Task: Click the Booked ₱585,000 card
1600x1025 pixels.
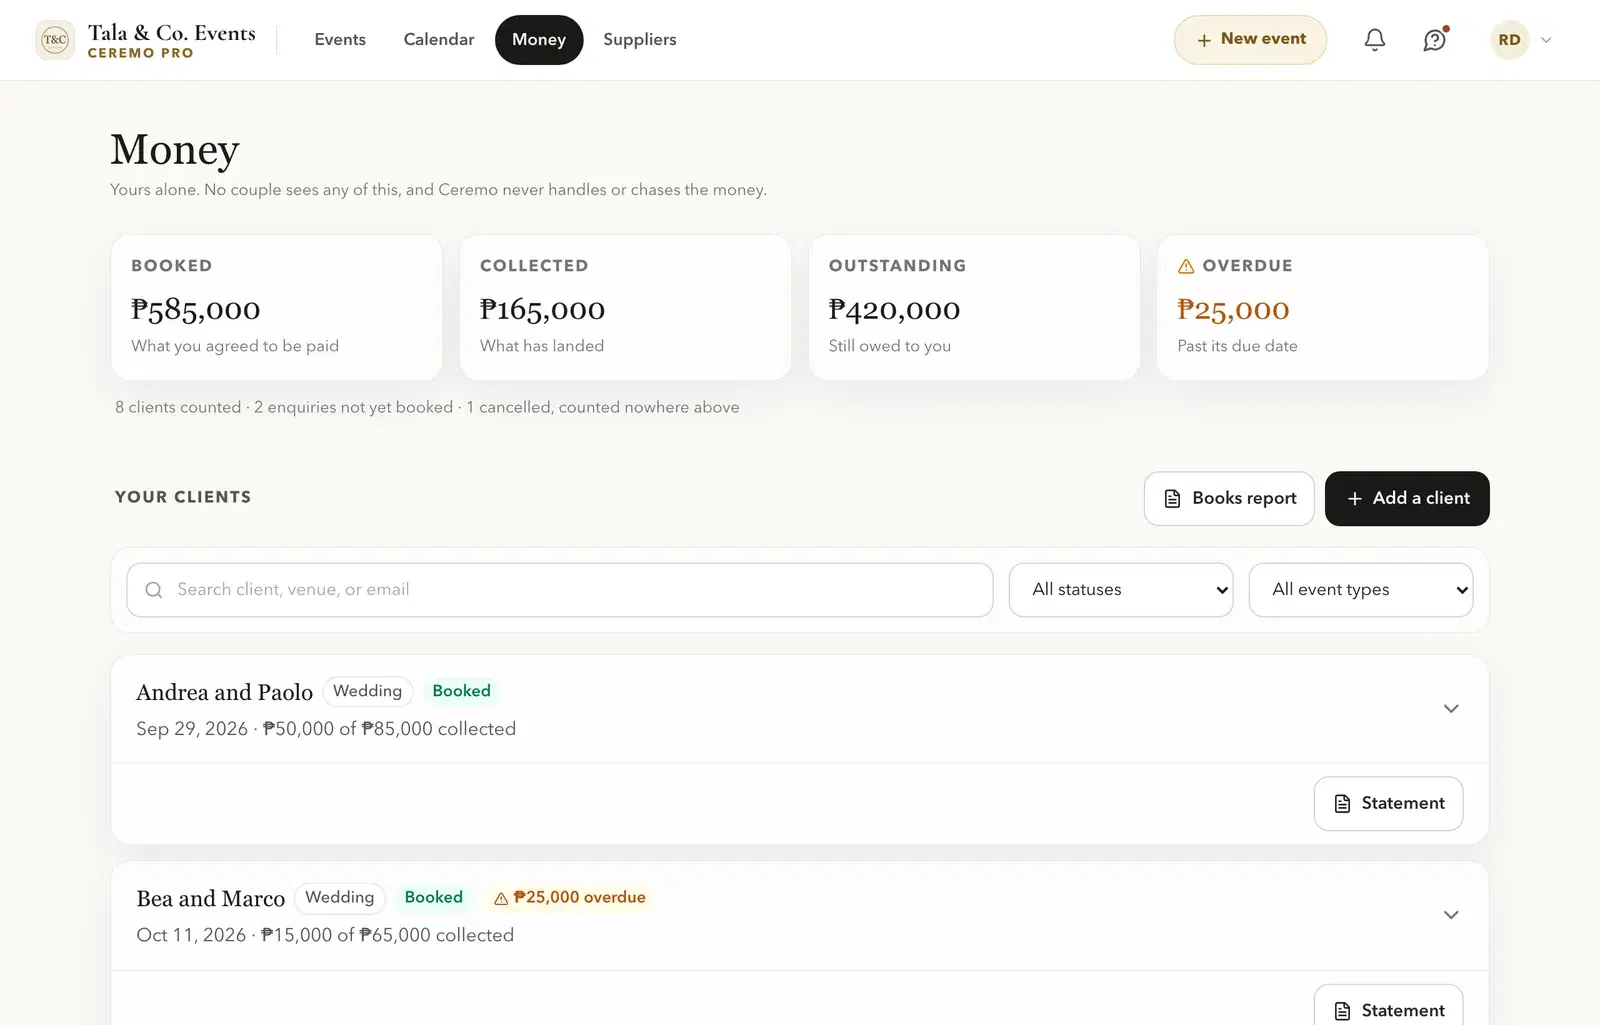Action: [277, 307]
